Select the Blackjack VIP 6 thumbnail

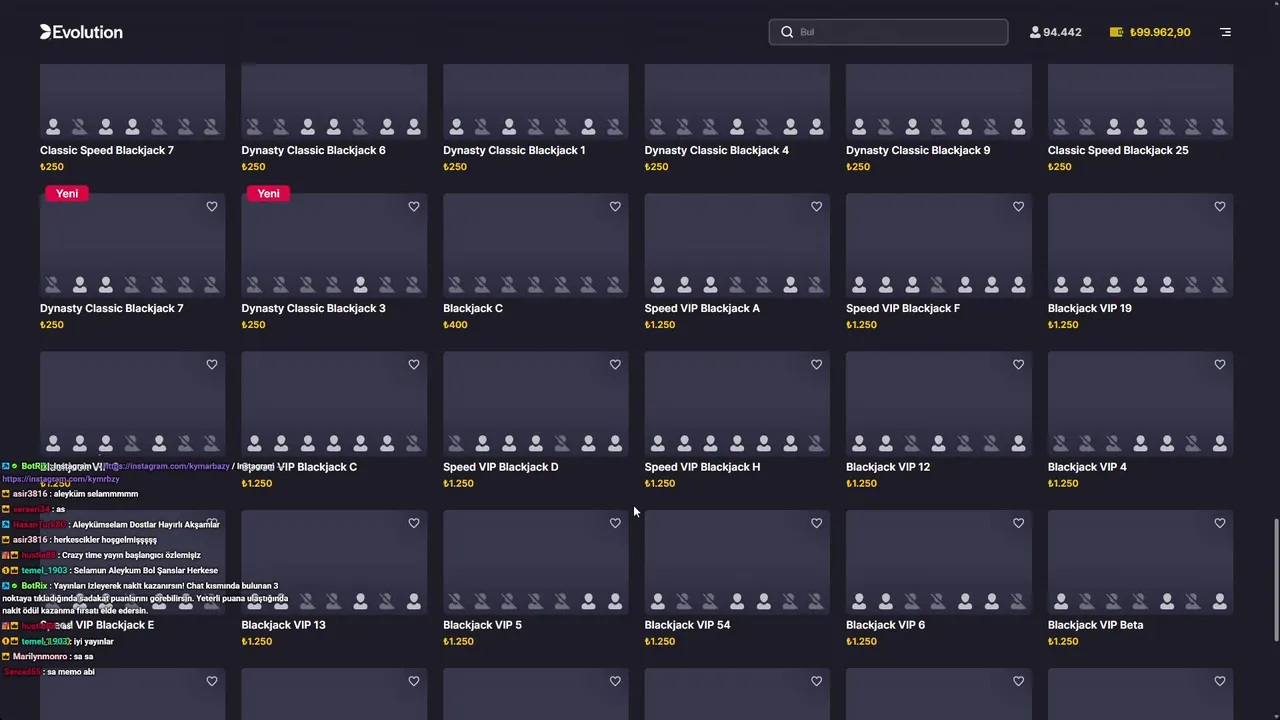click(938, 561)
